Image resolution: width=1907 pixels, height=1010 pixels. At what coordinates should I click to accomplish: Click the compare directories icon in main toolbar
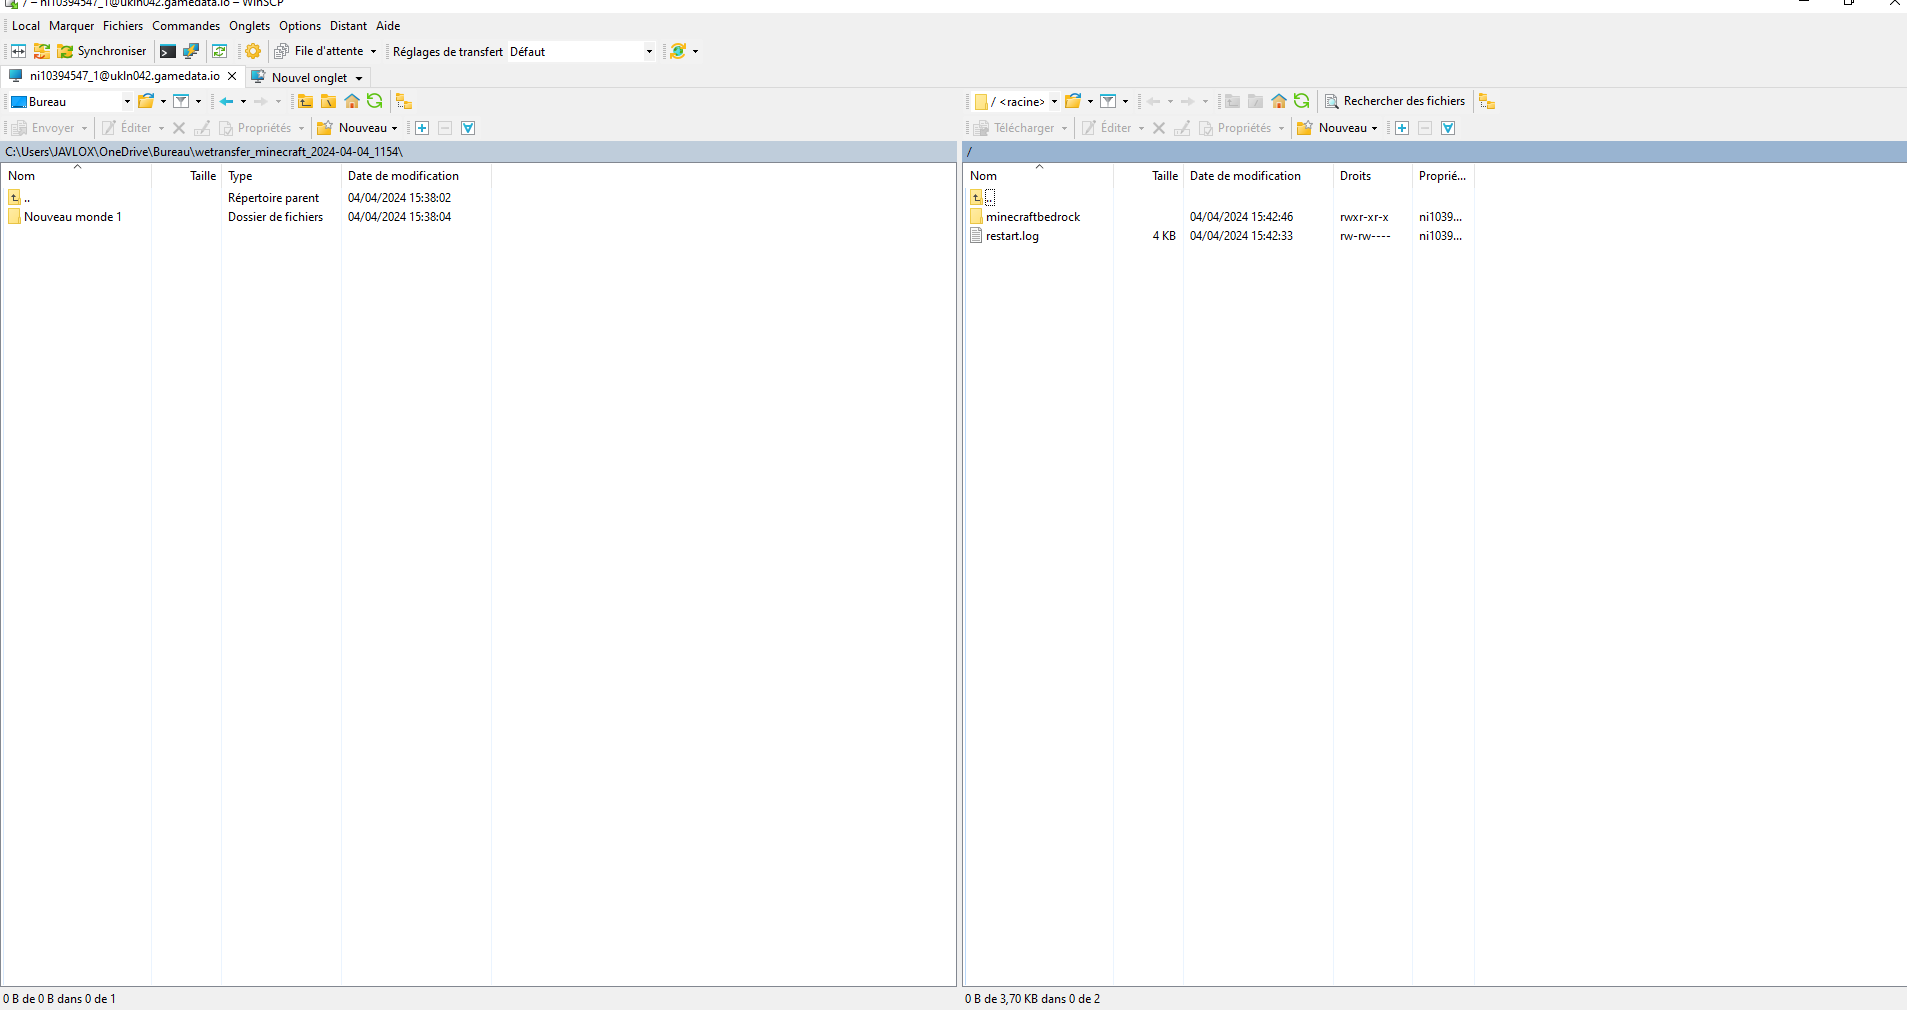coord(18,51)
